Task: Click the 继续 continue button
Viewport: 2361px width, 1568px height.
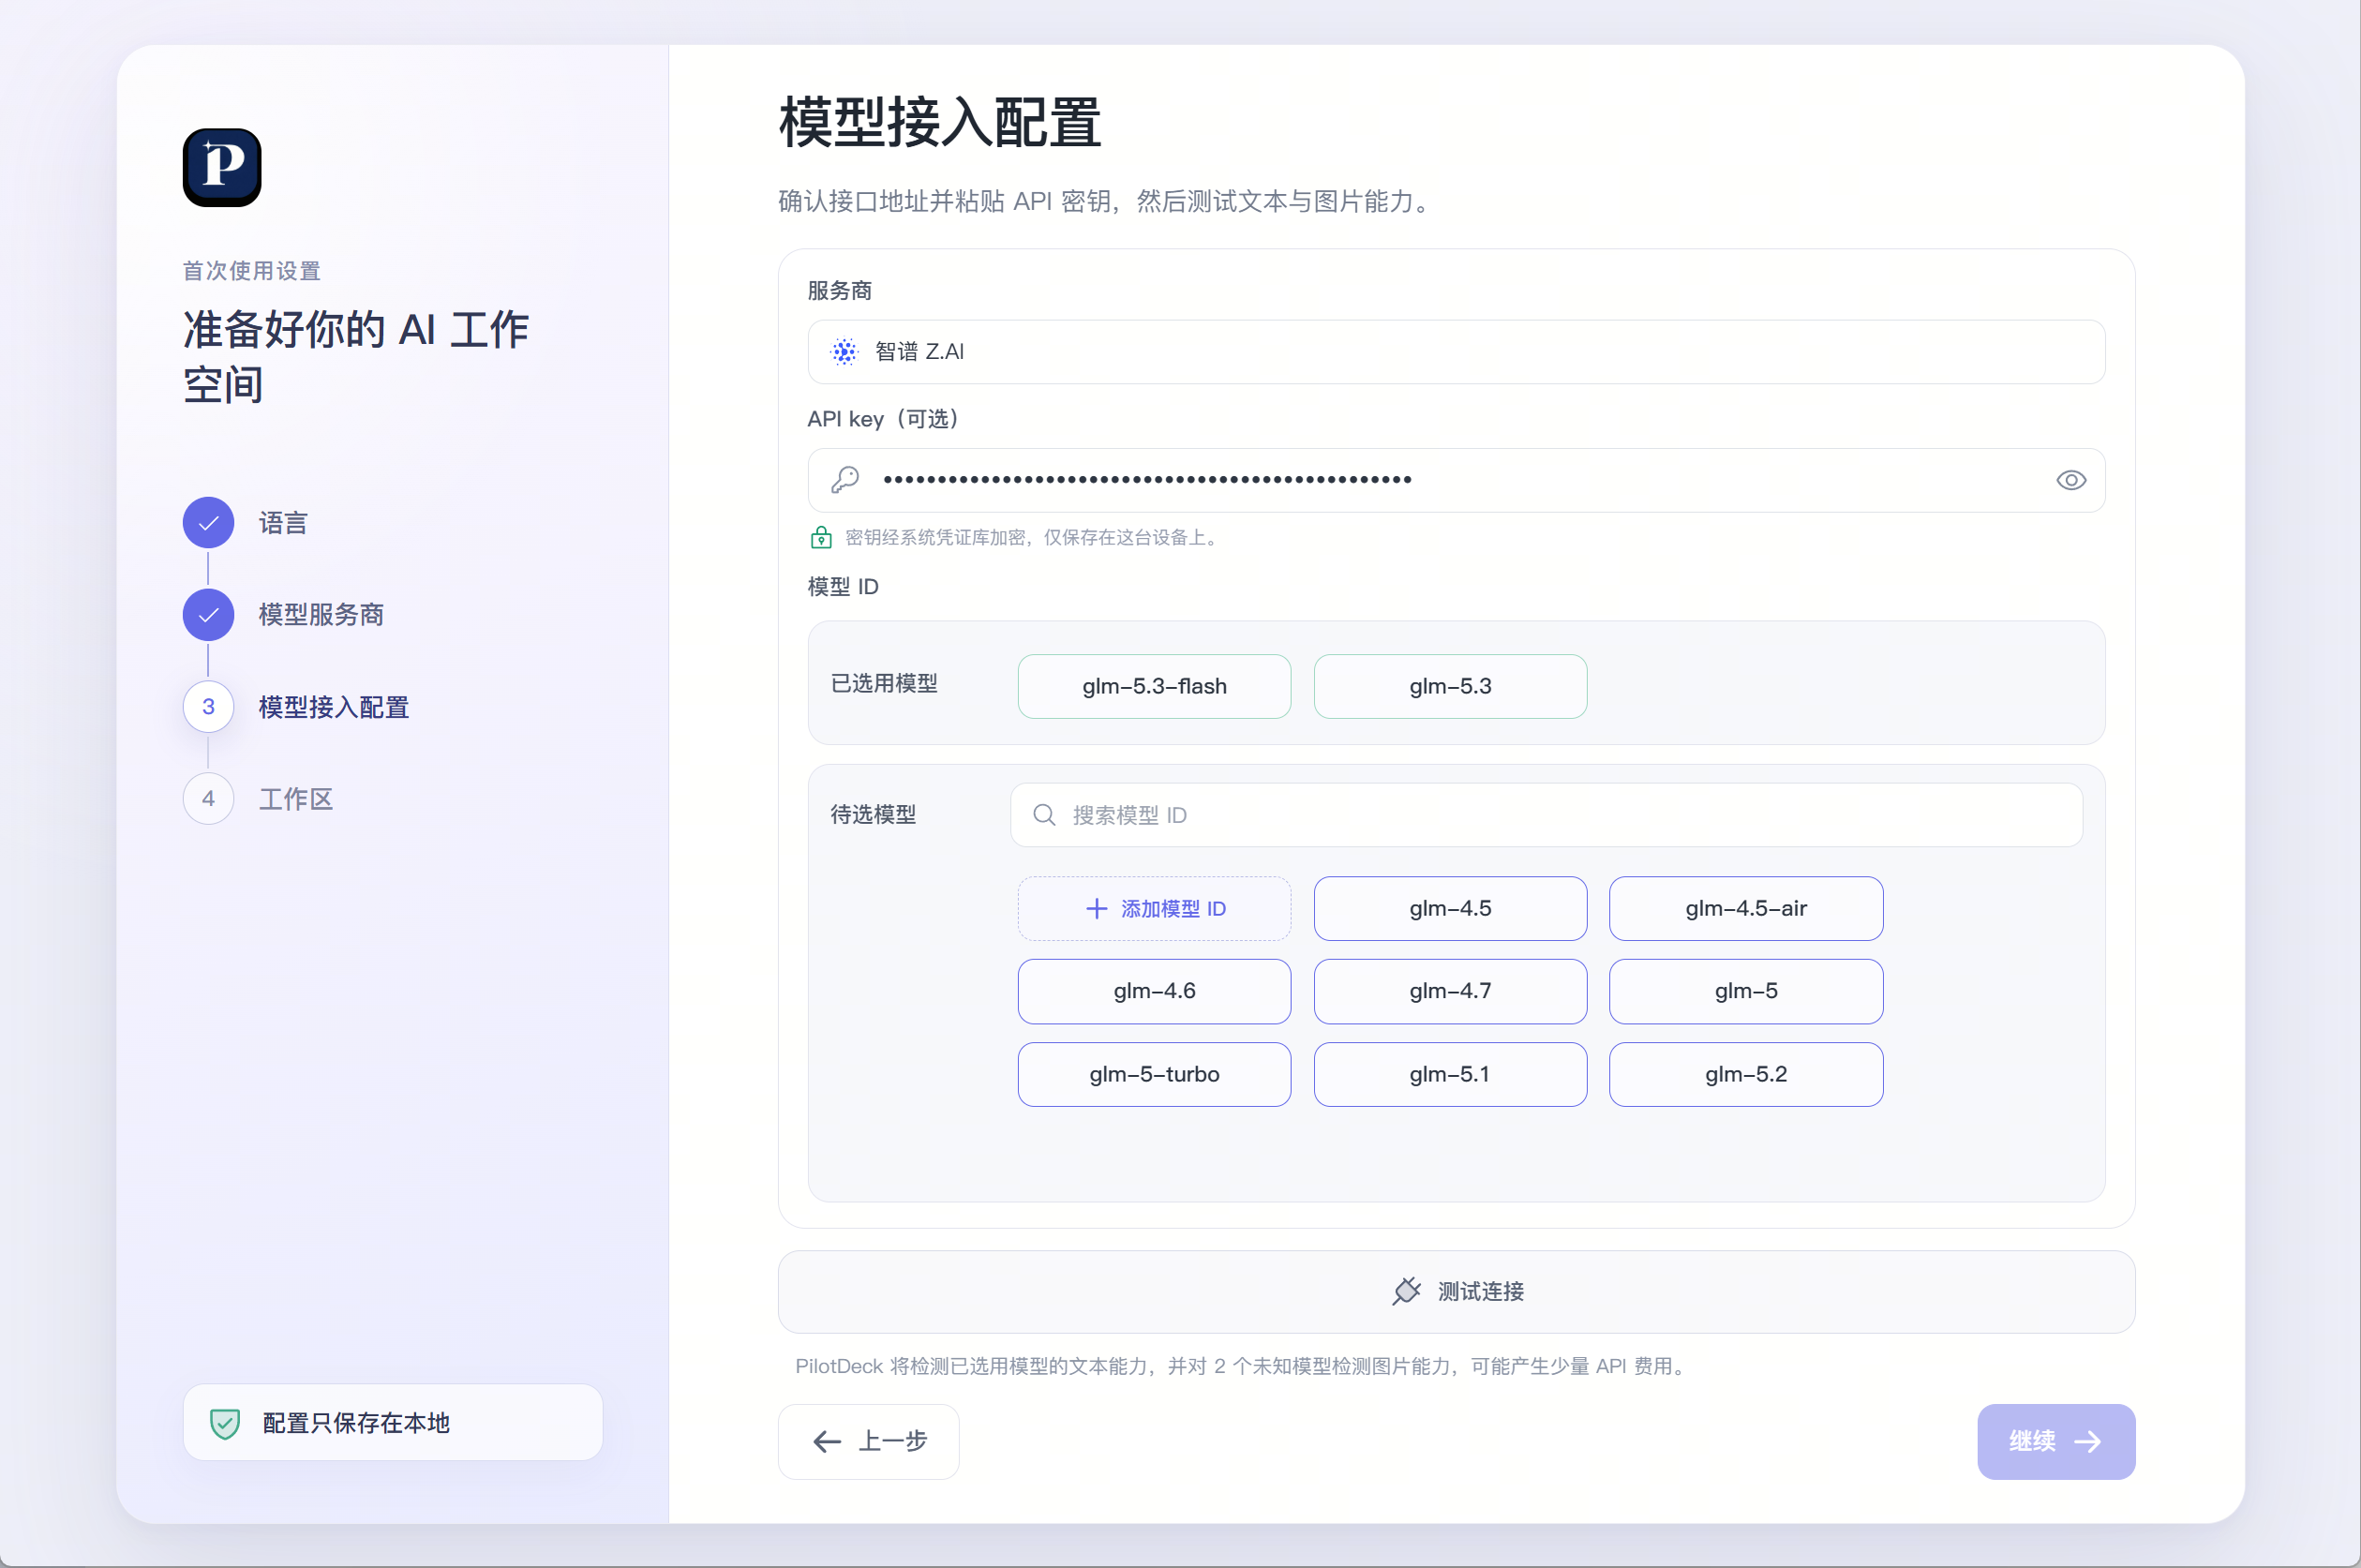Action: click(2056, 1442)
